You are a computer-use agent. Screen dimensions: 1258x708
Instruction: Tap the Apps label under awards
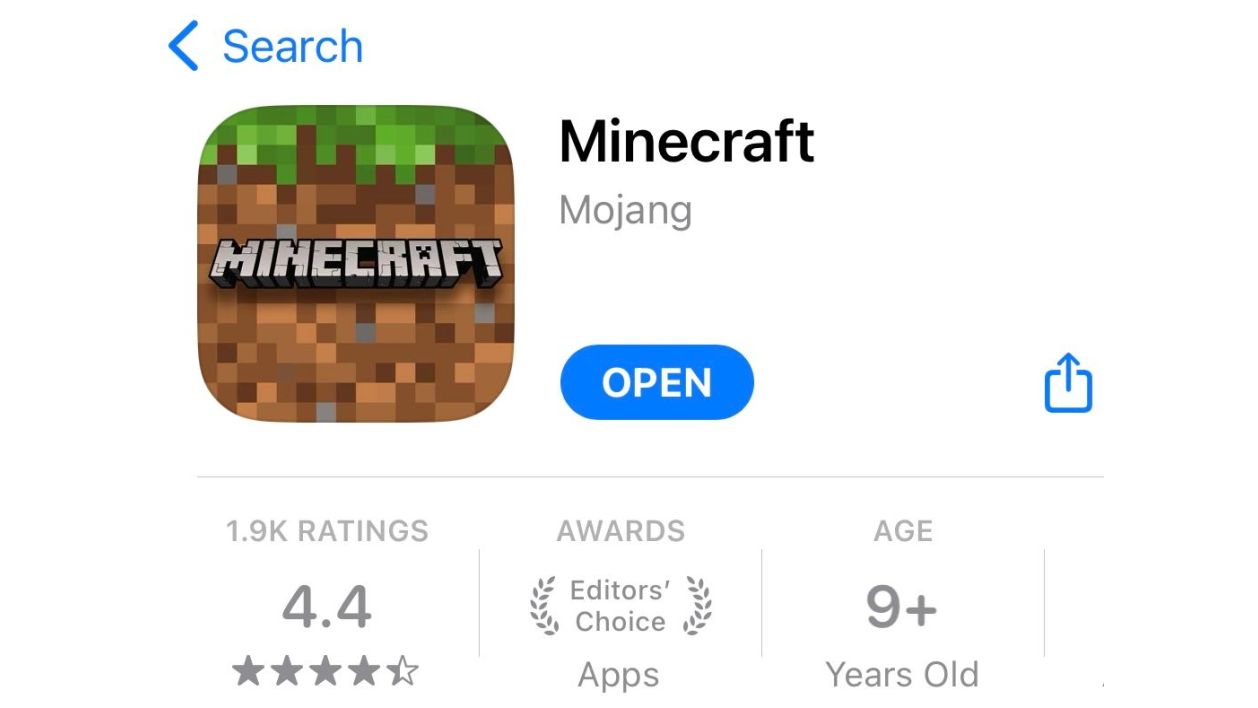coord(618,676)
